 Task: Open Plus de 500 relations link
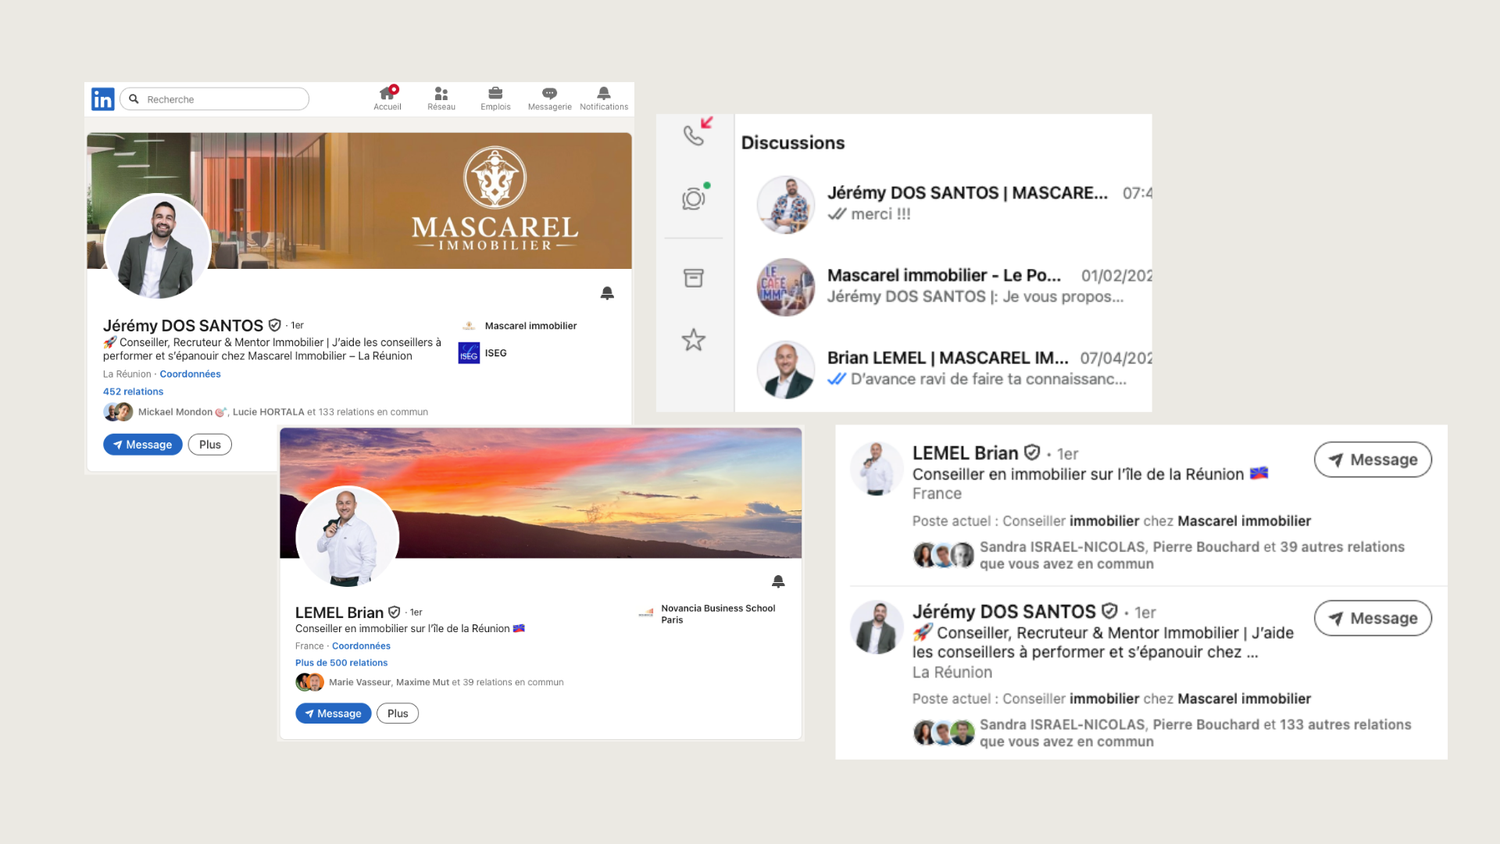[341, 663]
